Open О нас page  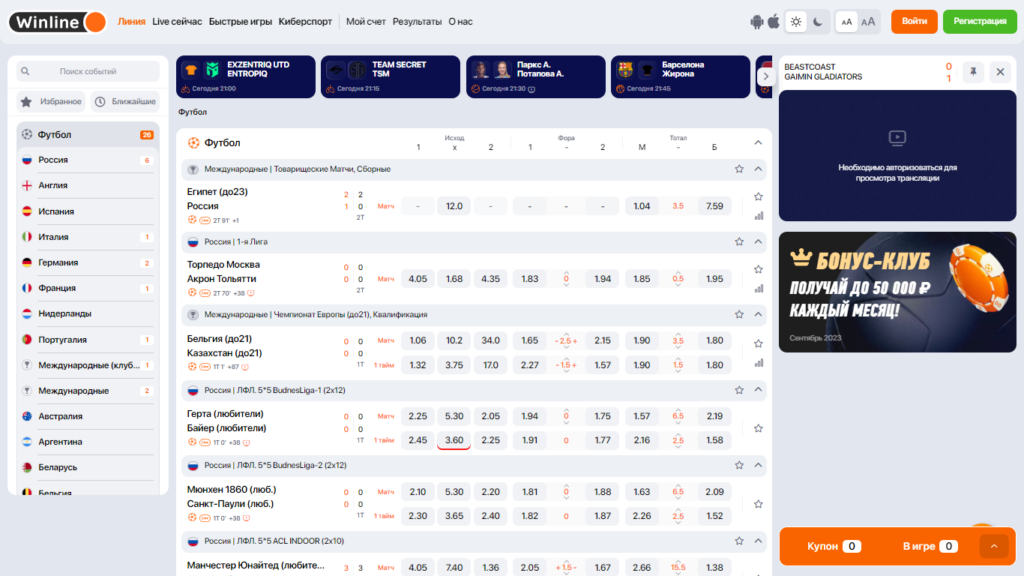460,22
